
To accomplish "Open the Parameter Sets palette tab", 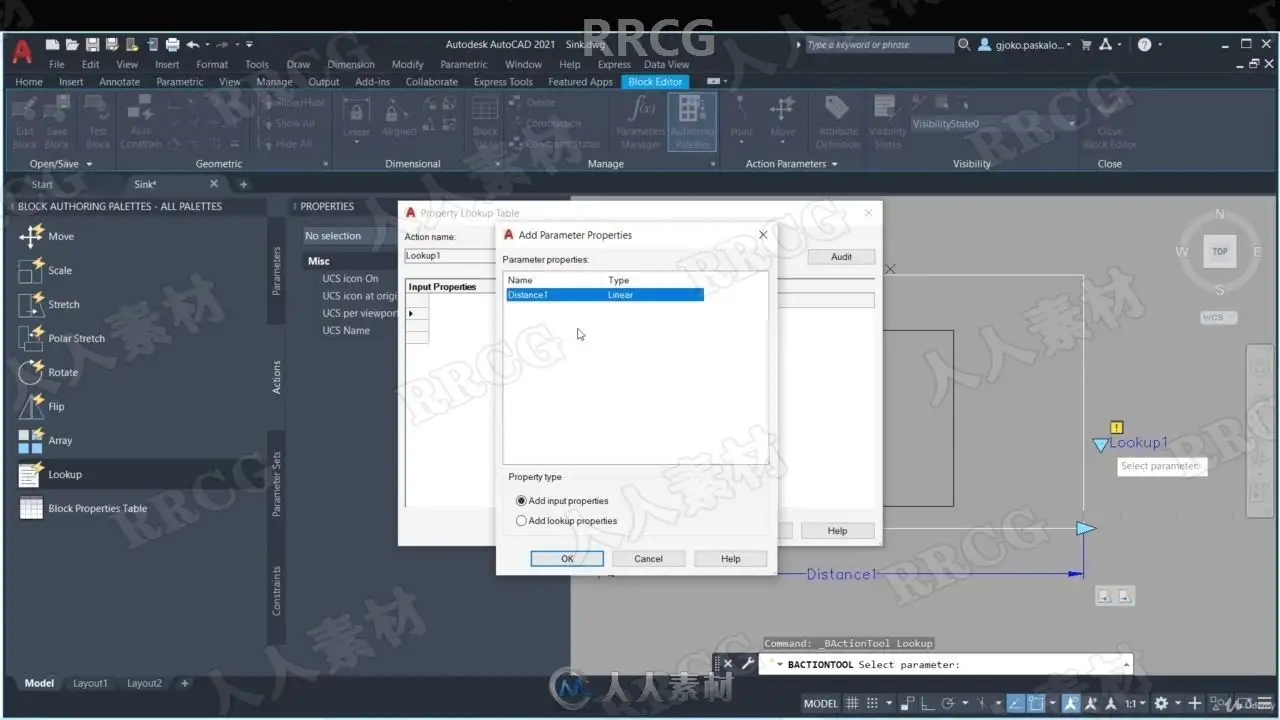I will (277, 484).
